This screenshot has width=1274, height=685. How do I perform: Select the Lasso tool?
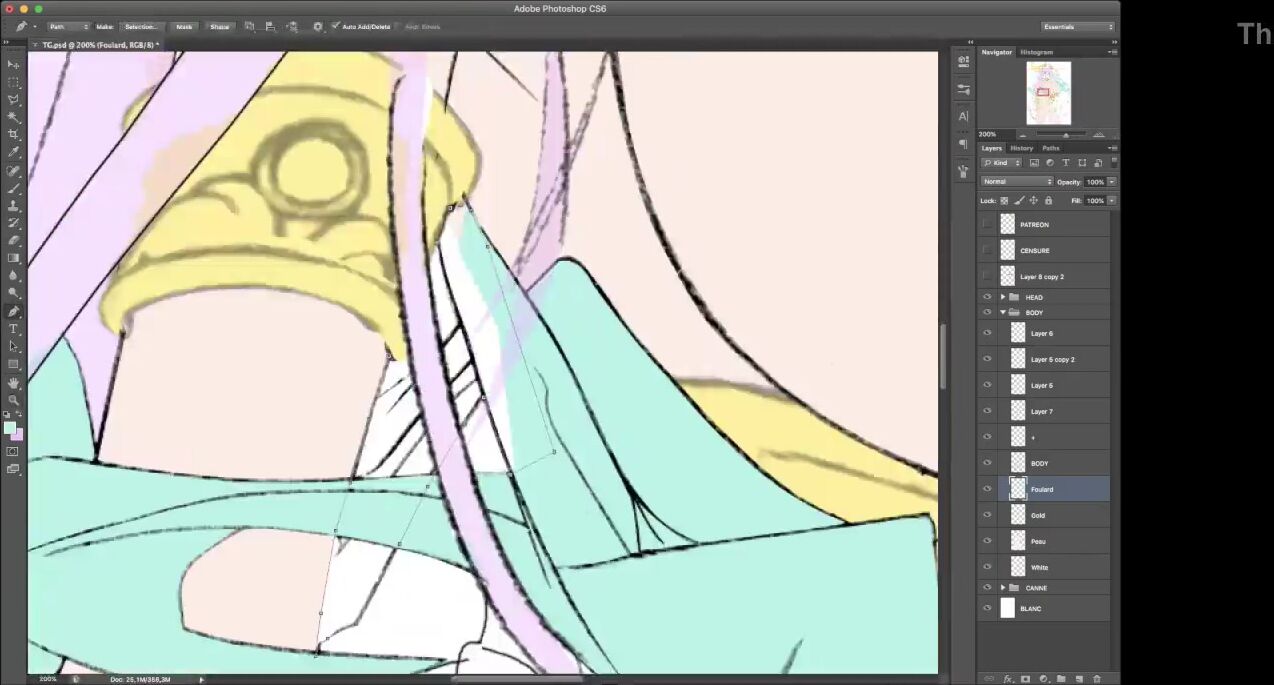coord(13,99)
